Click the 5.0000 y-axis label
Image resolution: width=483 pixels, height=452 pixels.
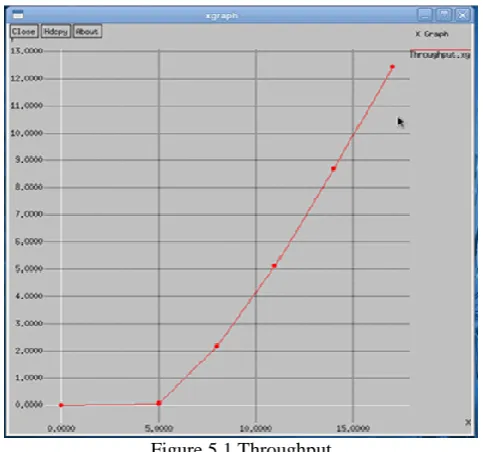pyautogui.click(x=29, y=269)
